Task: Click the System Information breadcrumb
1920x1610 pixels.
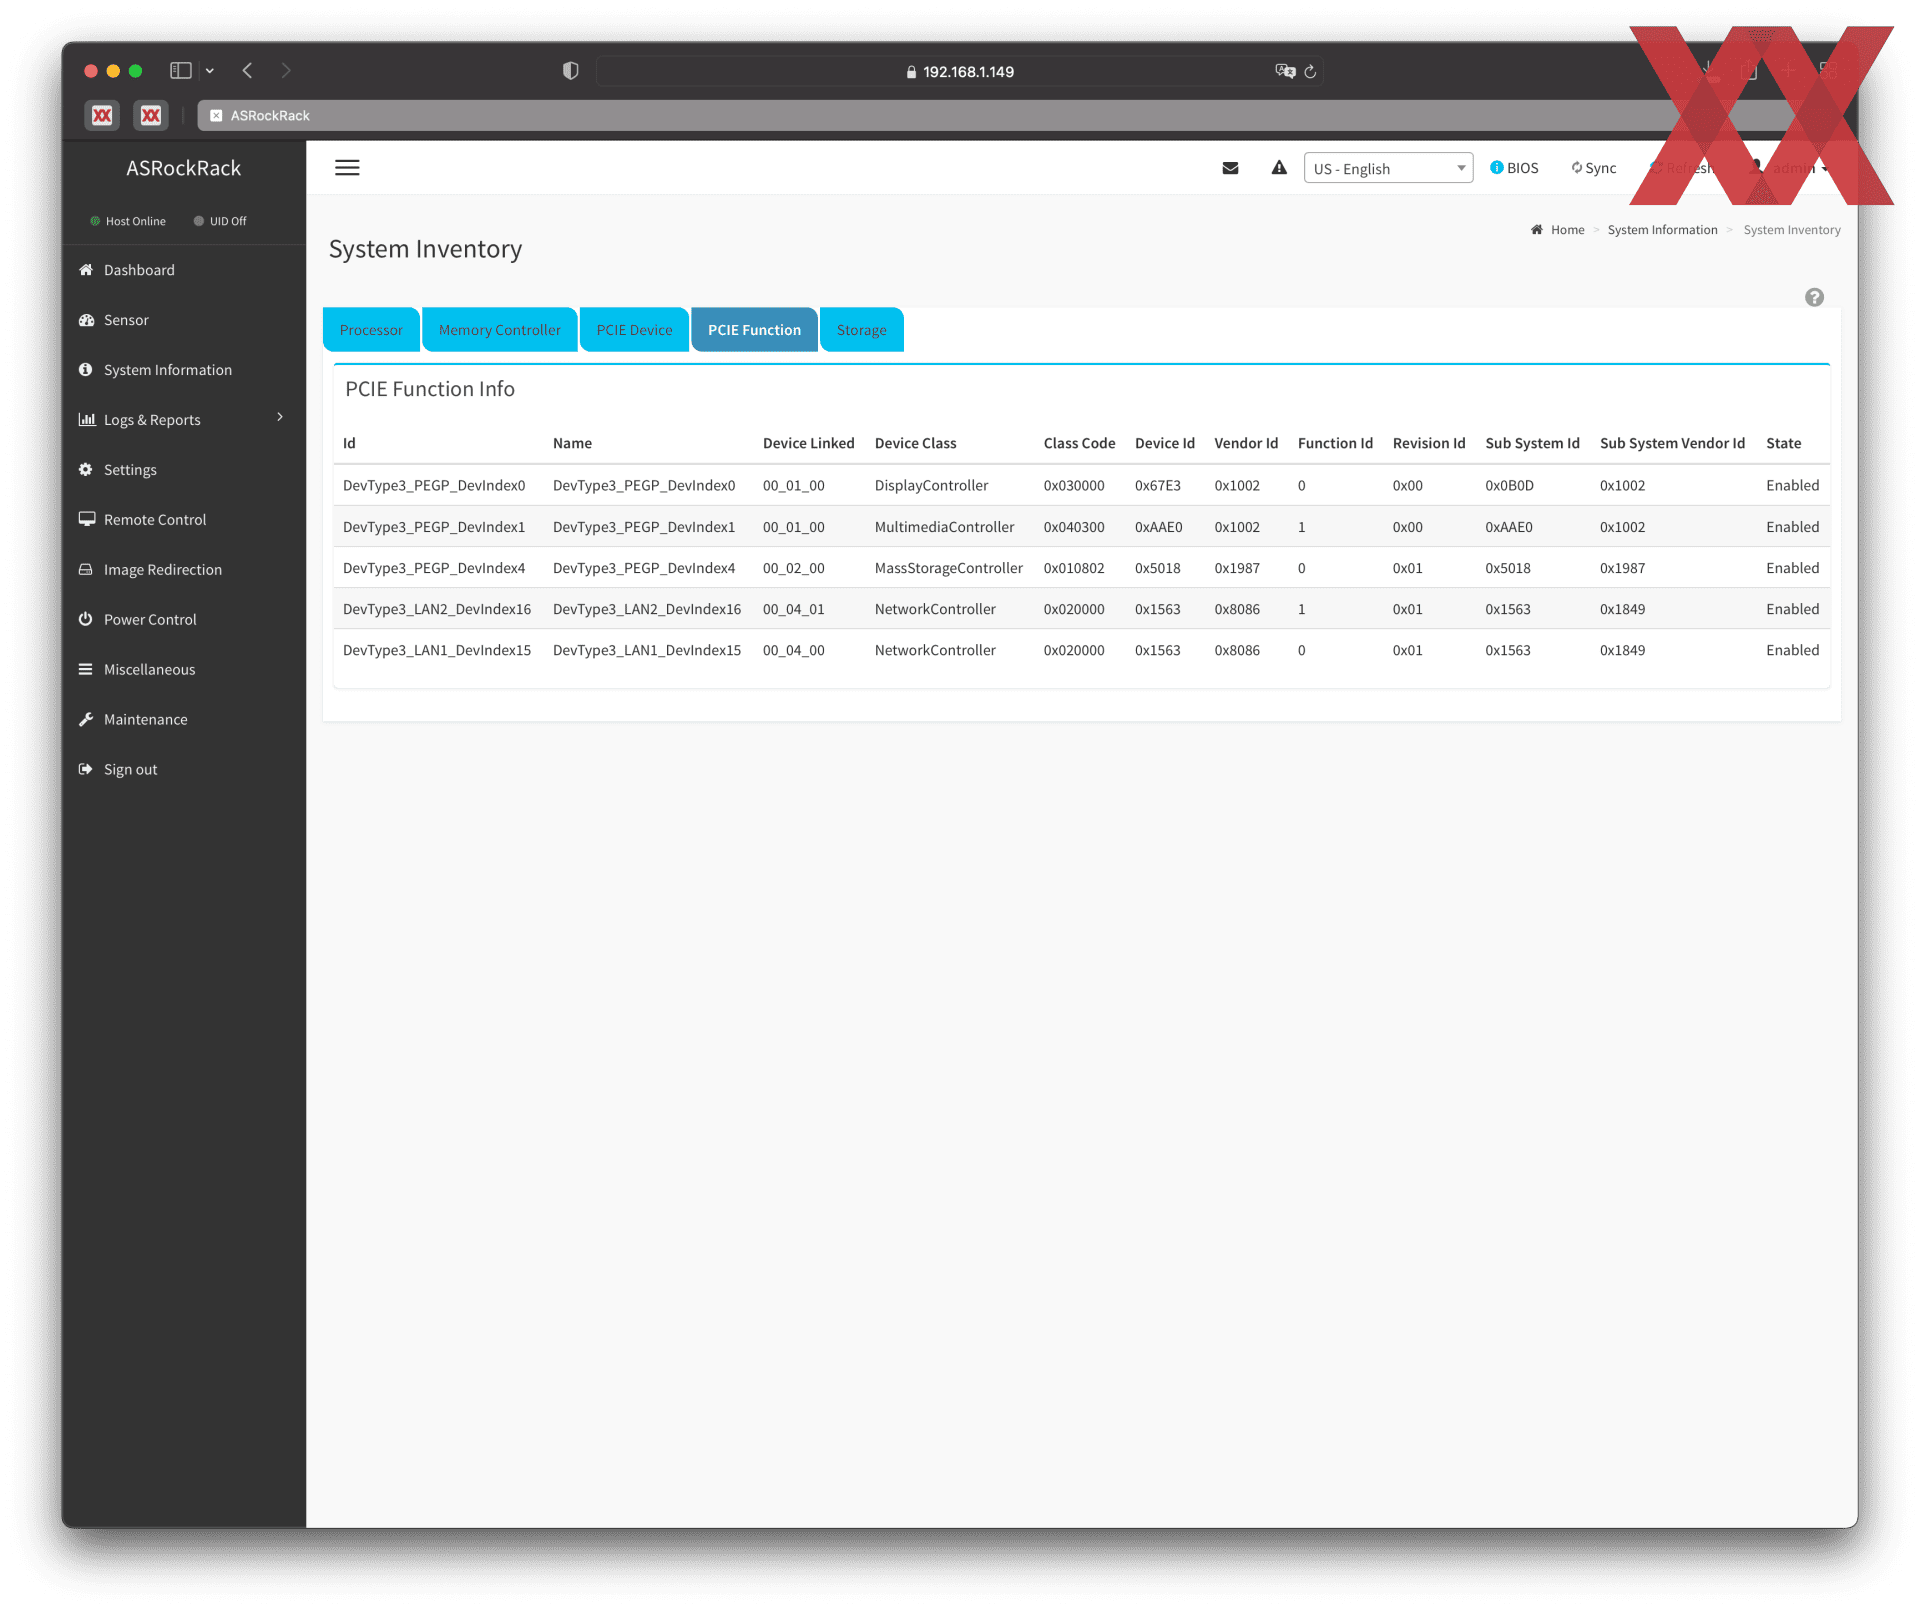Action: (1662, 230)
